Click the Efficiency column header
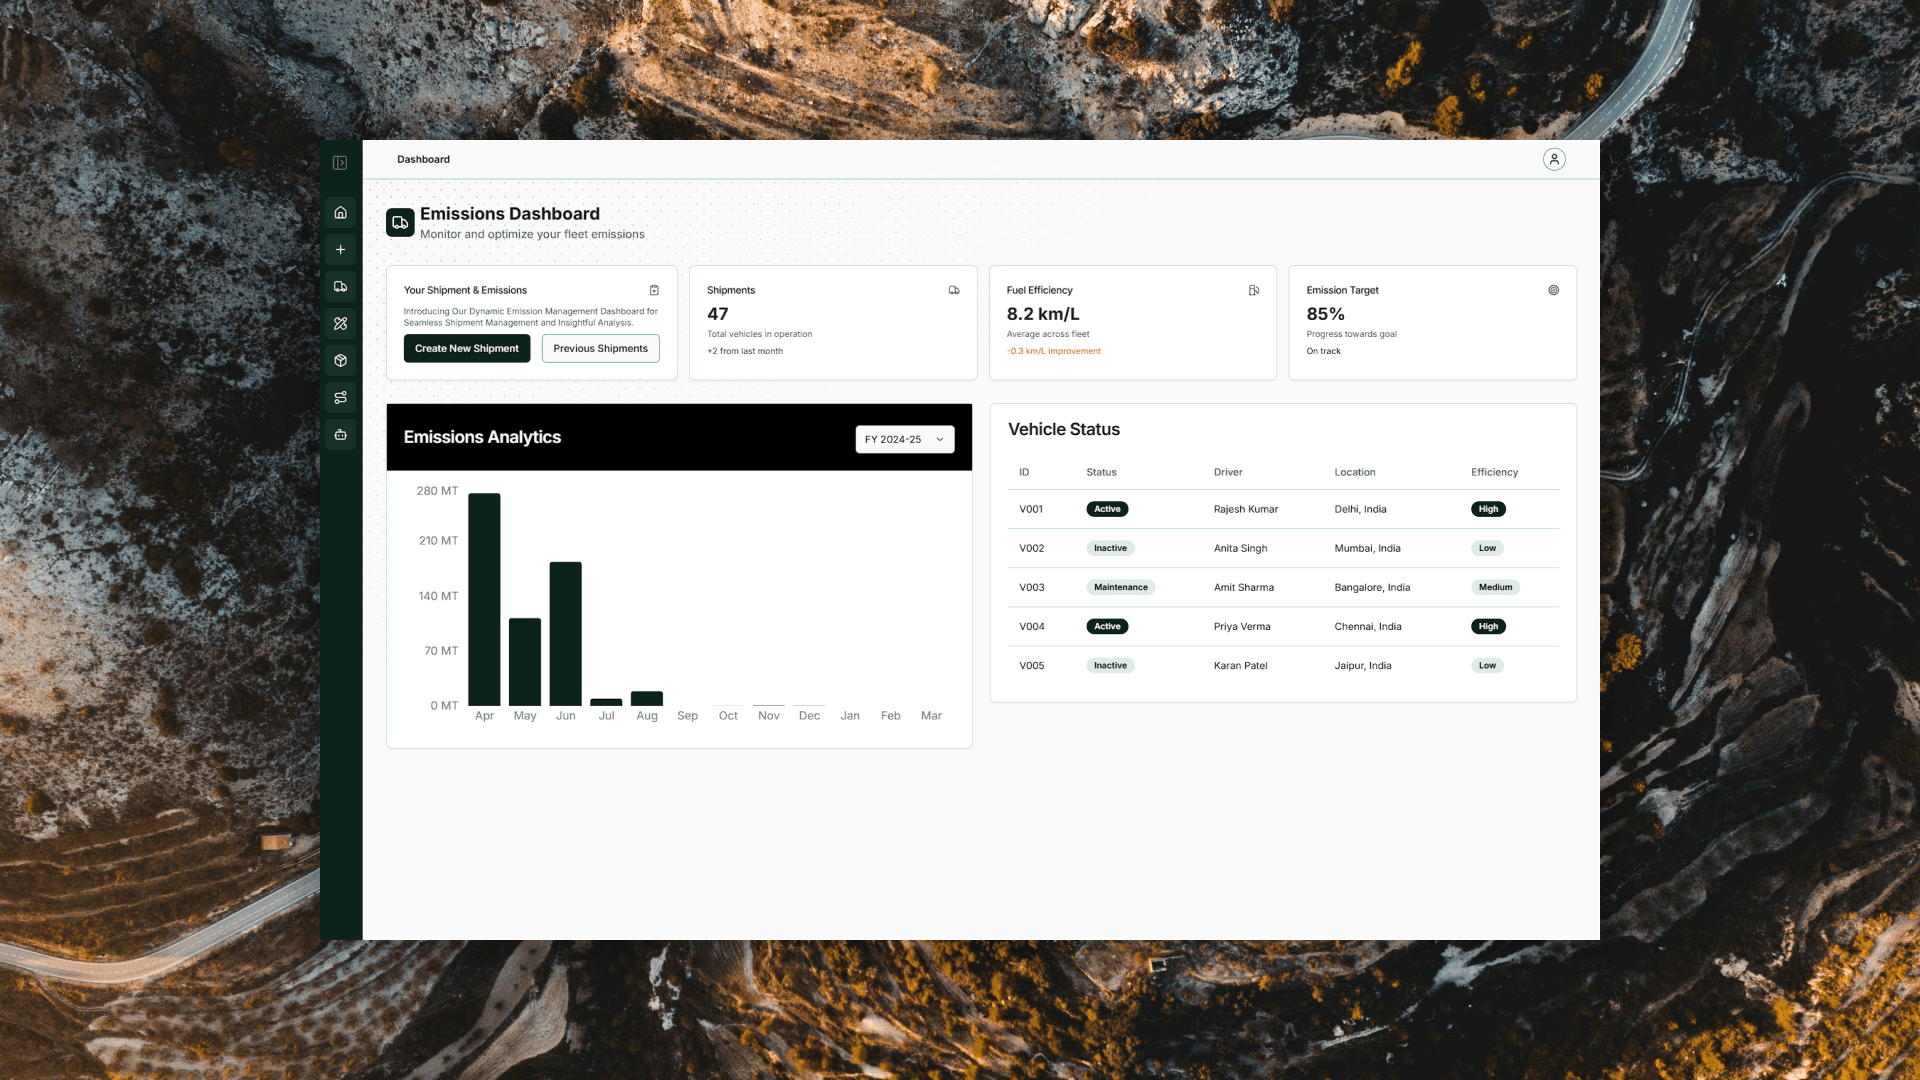This screenshot has width=1920, height=1080. pyautogui.click(x=1494, y=472)
